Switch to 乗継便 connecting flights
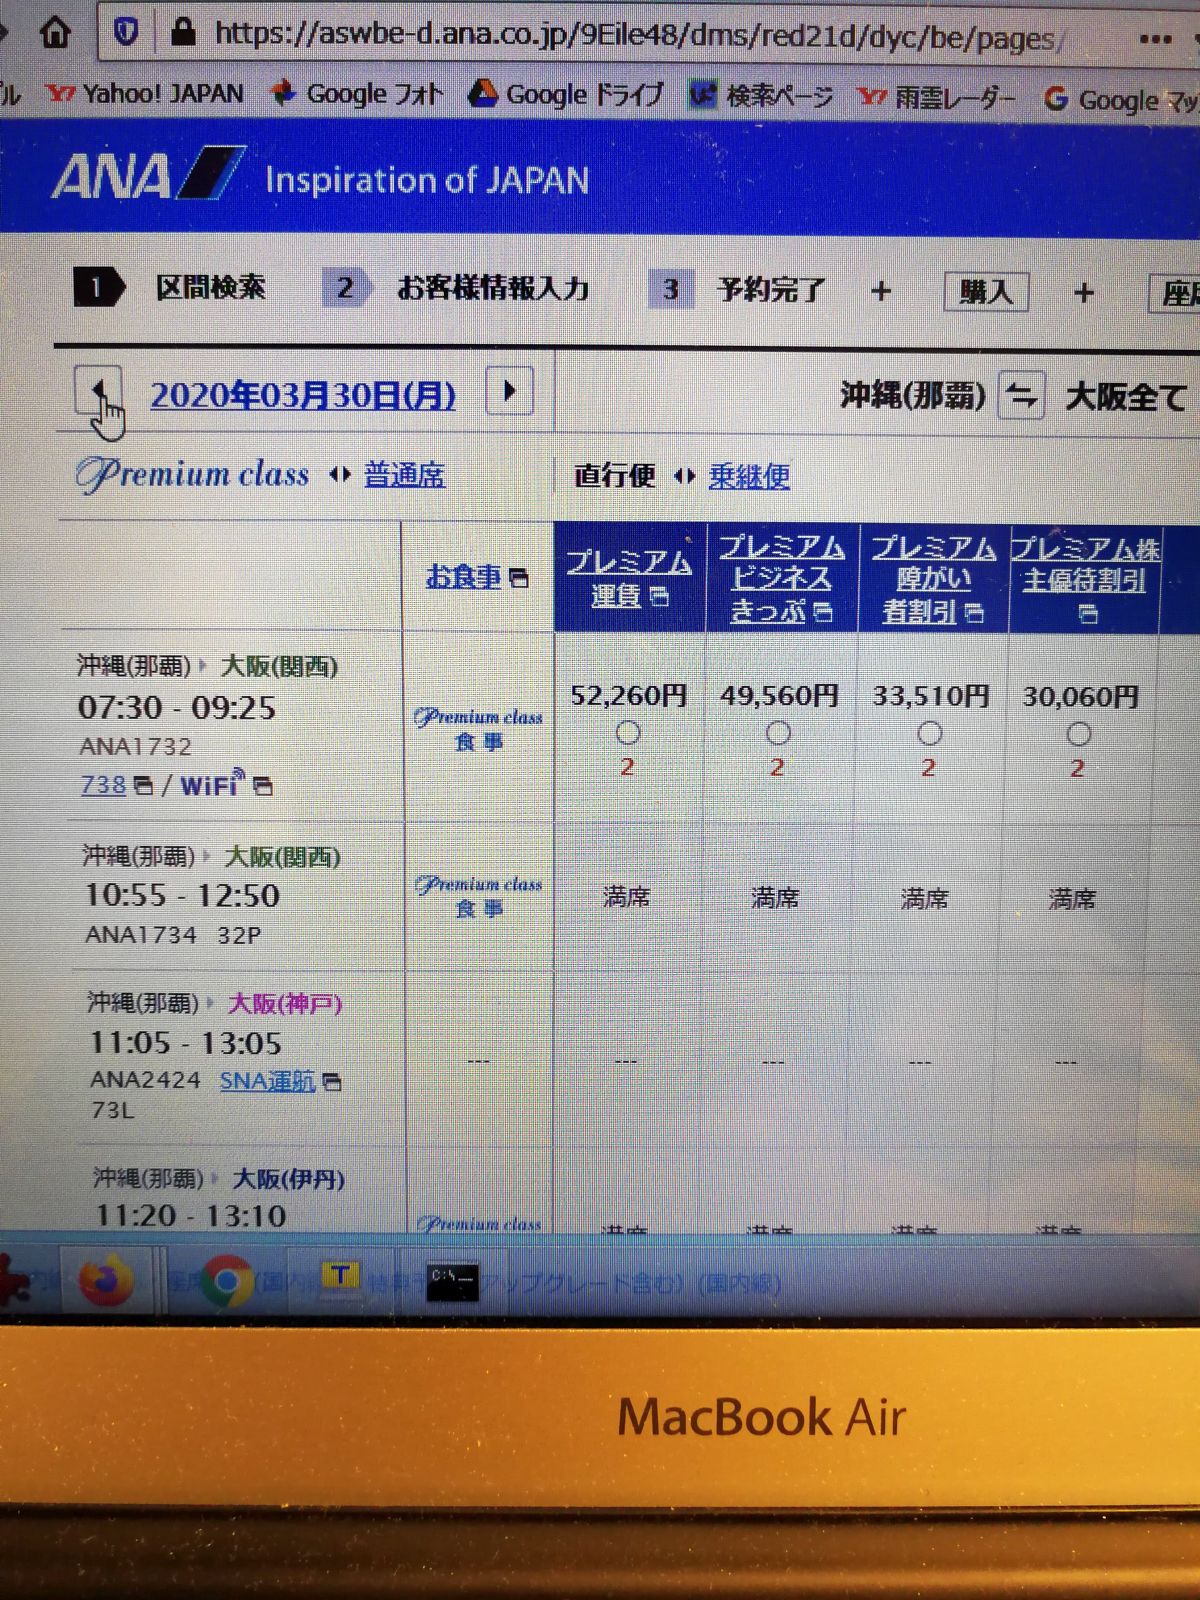The image size is (1200, 1600). click(749, 476)
